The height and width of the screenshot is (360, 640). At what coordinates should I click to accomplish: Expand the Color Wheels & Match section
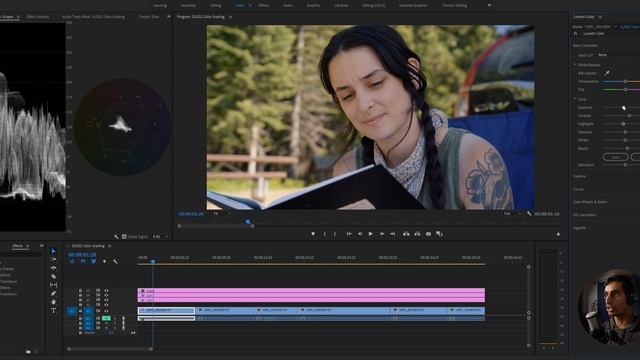[590, 202]
